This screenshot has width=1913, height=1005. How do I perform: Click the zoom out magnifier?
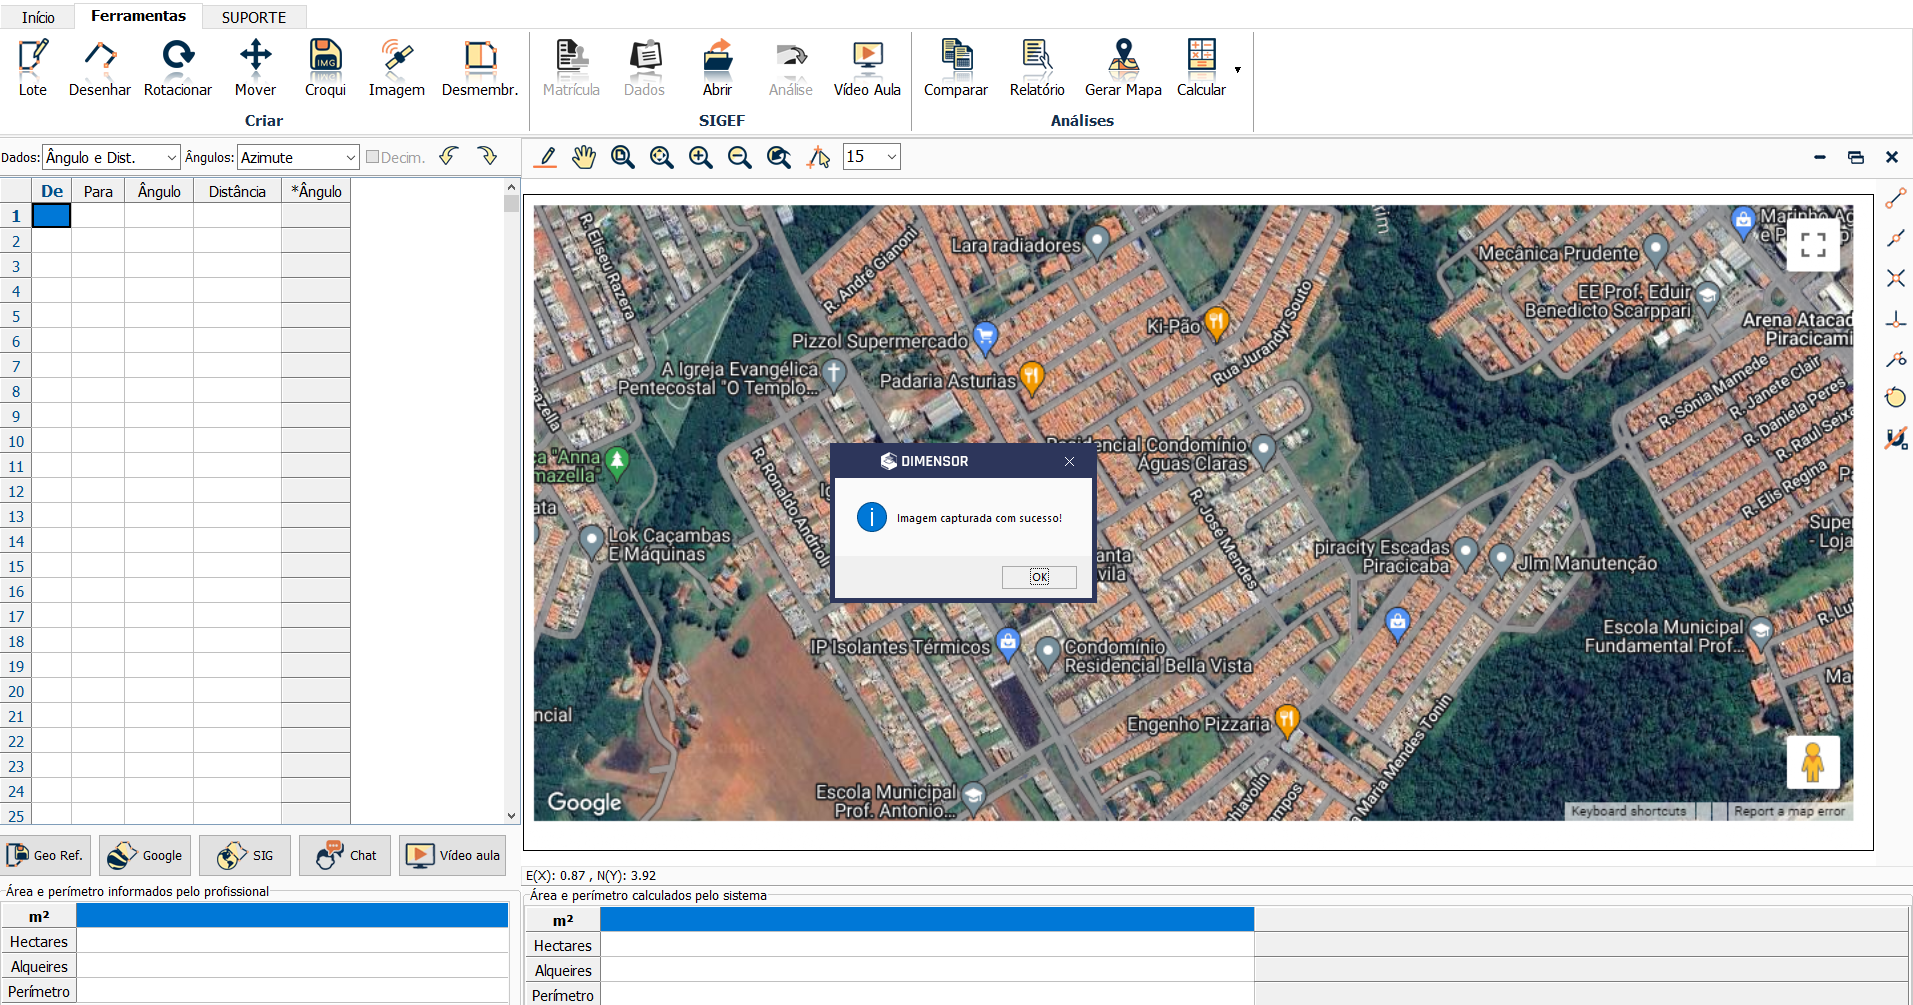[739, 157]
